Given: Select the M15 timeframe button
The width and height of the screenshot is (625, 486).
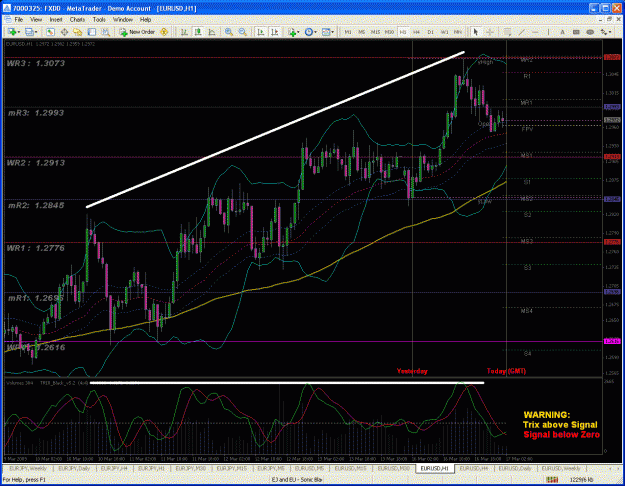Looking at the screenshot, I should tap(375, 32).
